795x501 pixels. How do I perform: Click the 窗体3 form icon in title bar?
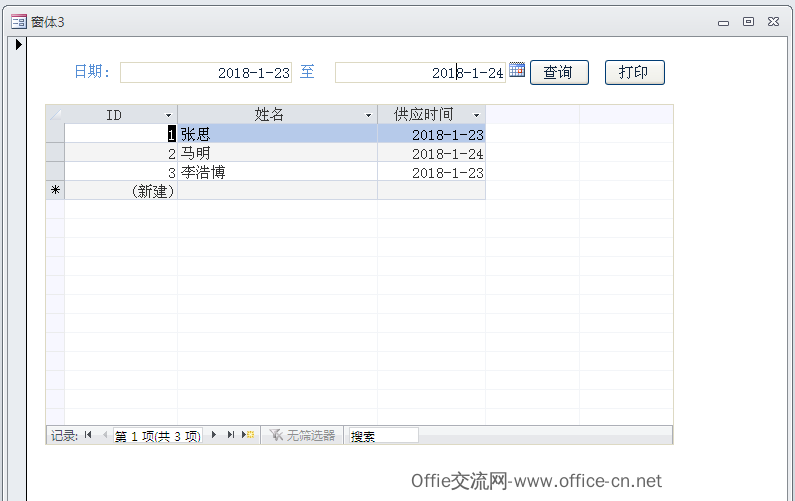pyautogui.click(x=19, y=22)
